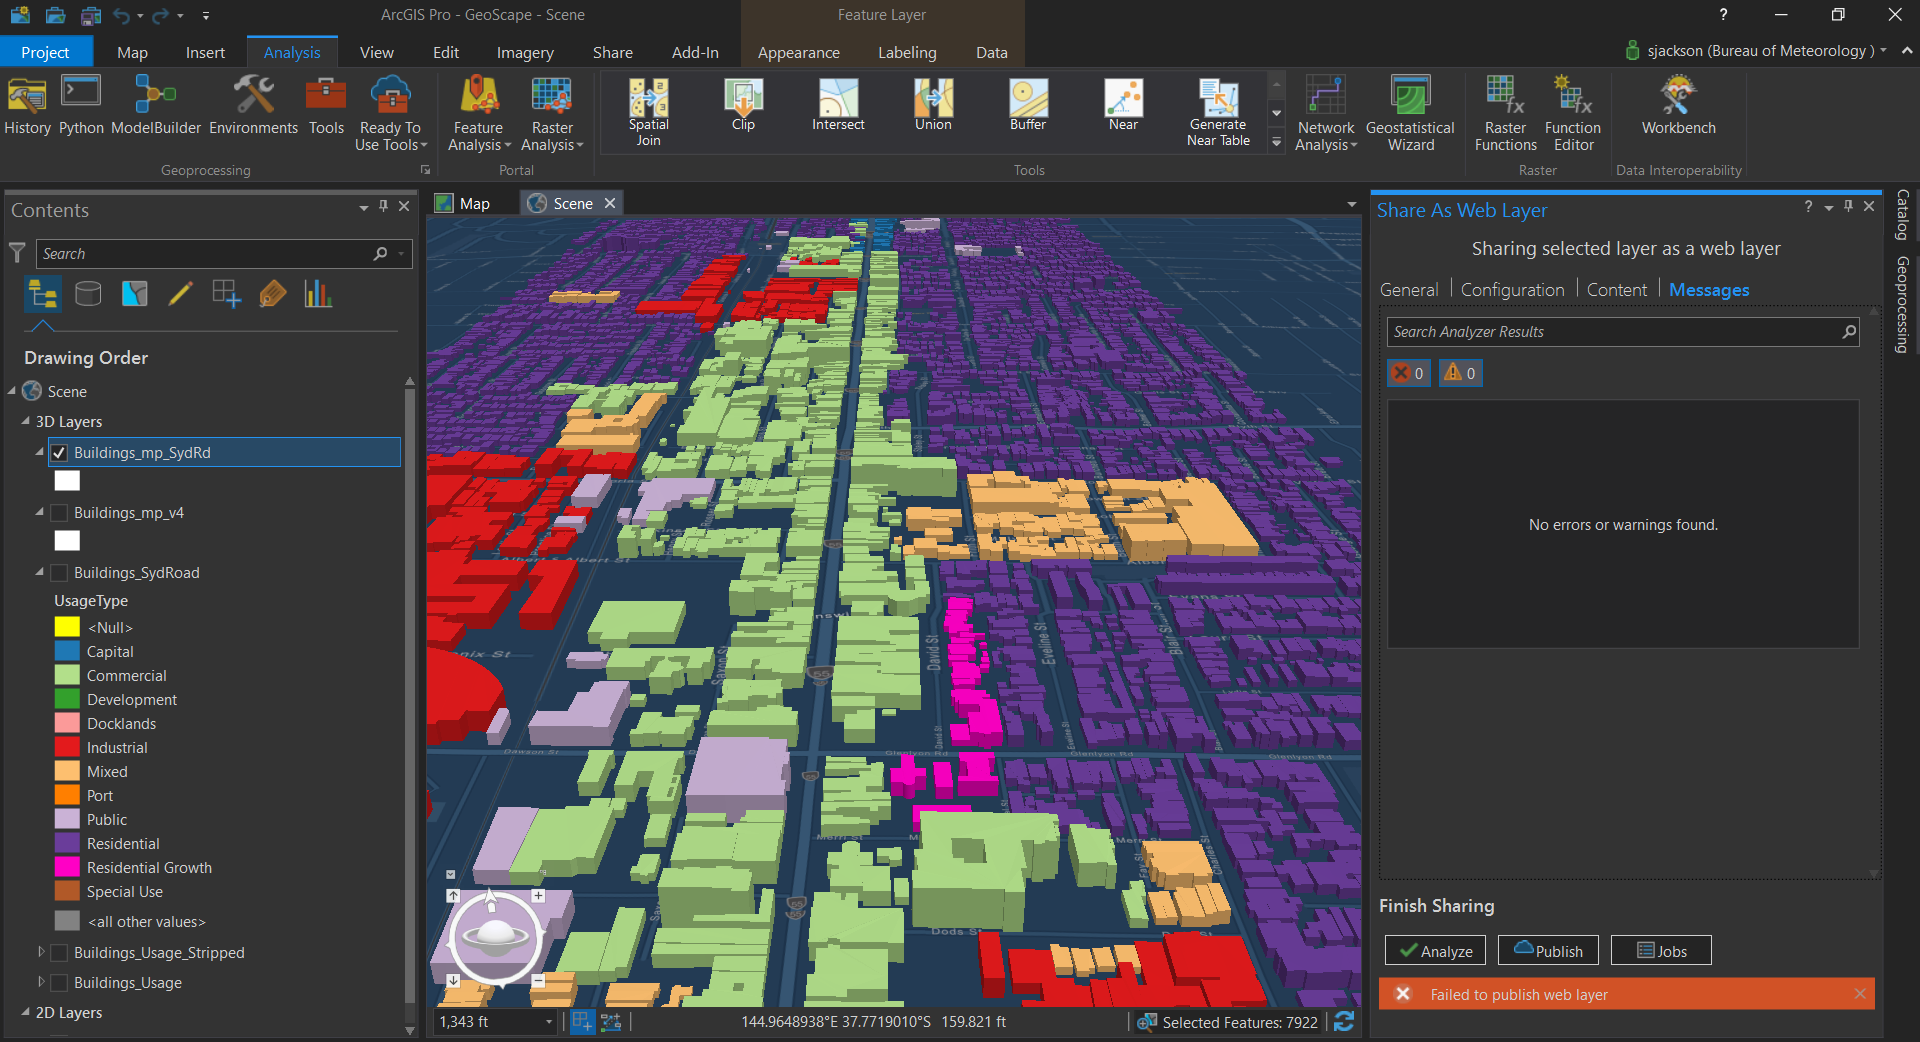This screenshot has width=1920, height=1042.
Task: Open the Function Editor
Action: click(1573, 114)
